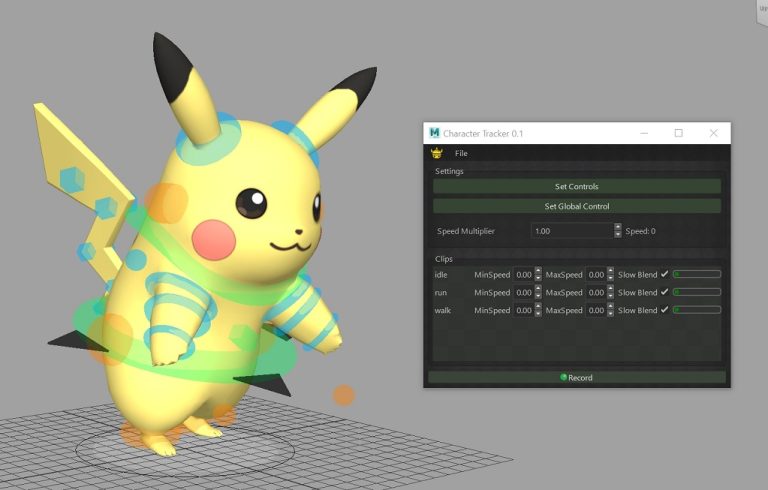
Task: Click the "Speed Multiplier" label
Action: click(x=466, y=231)
